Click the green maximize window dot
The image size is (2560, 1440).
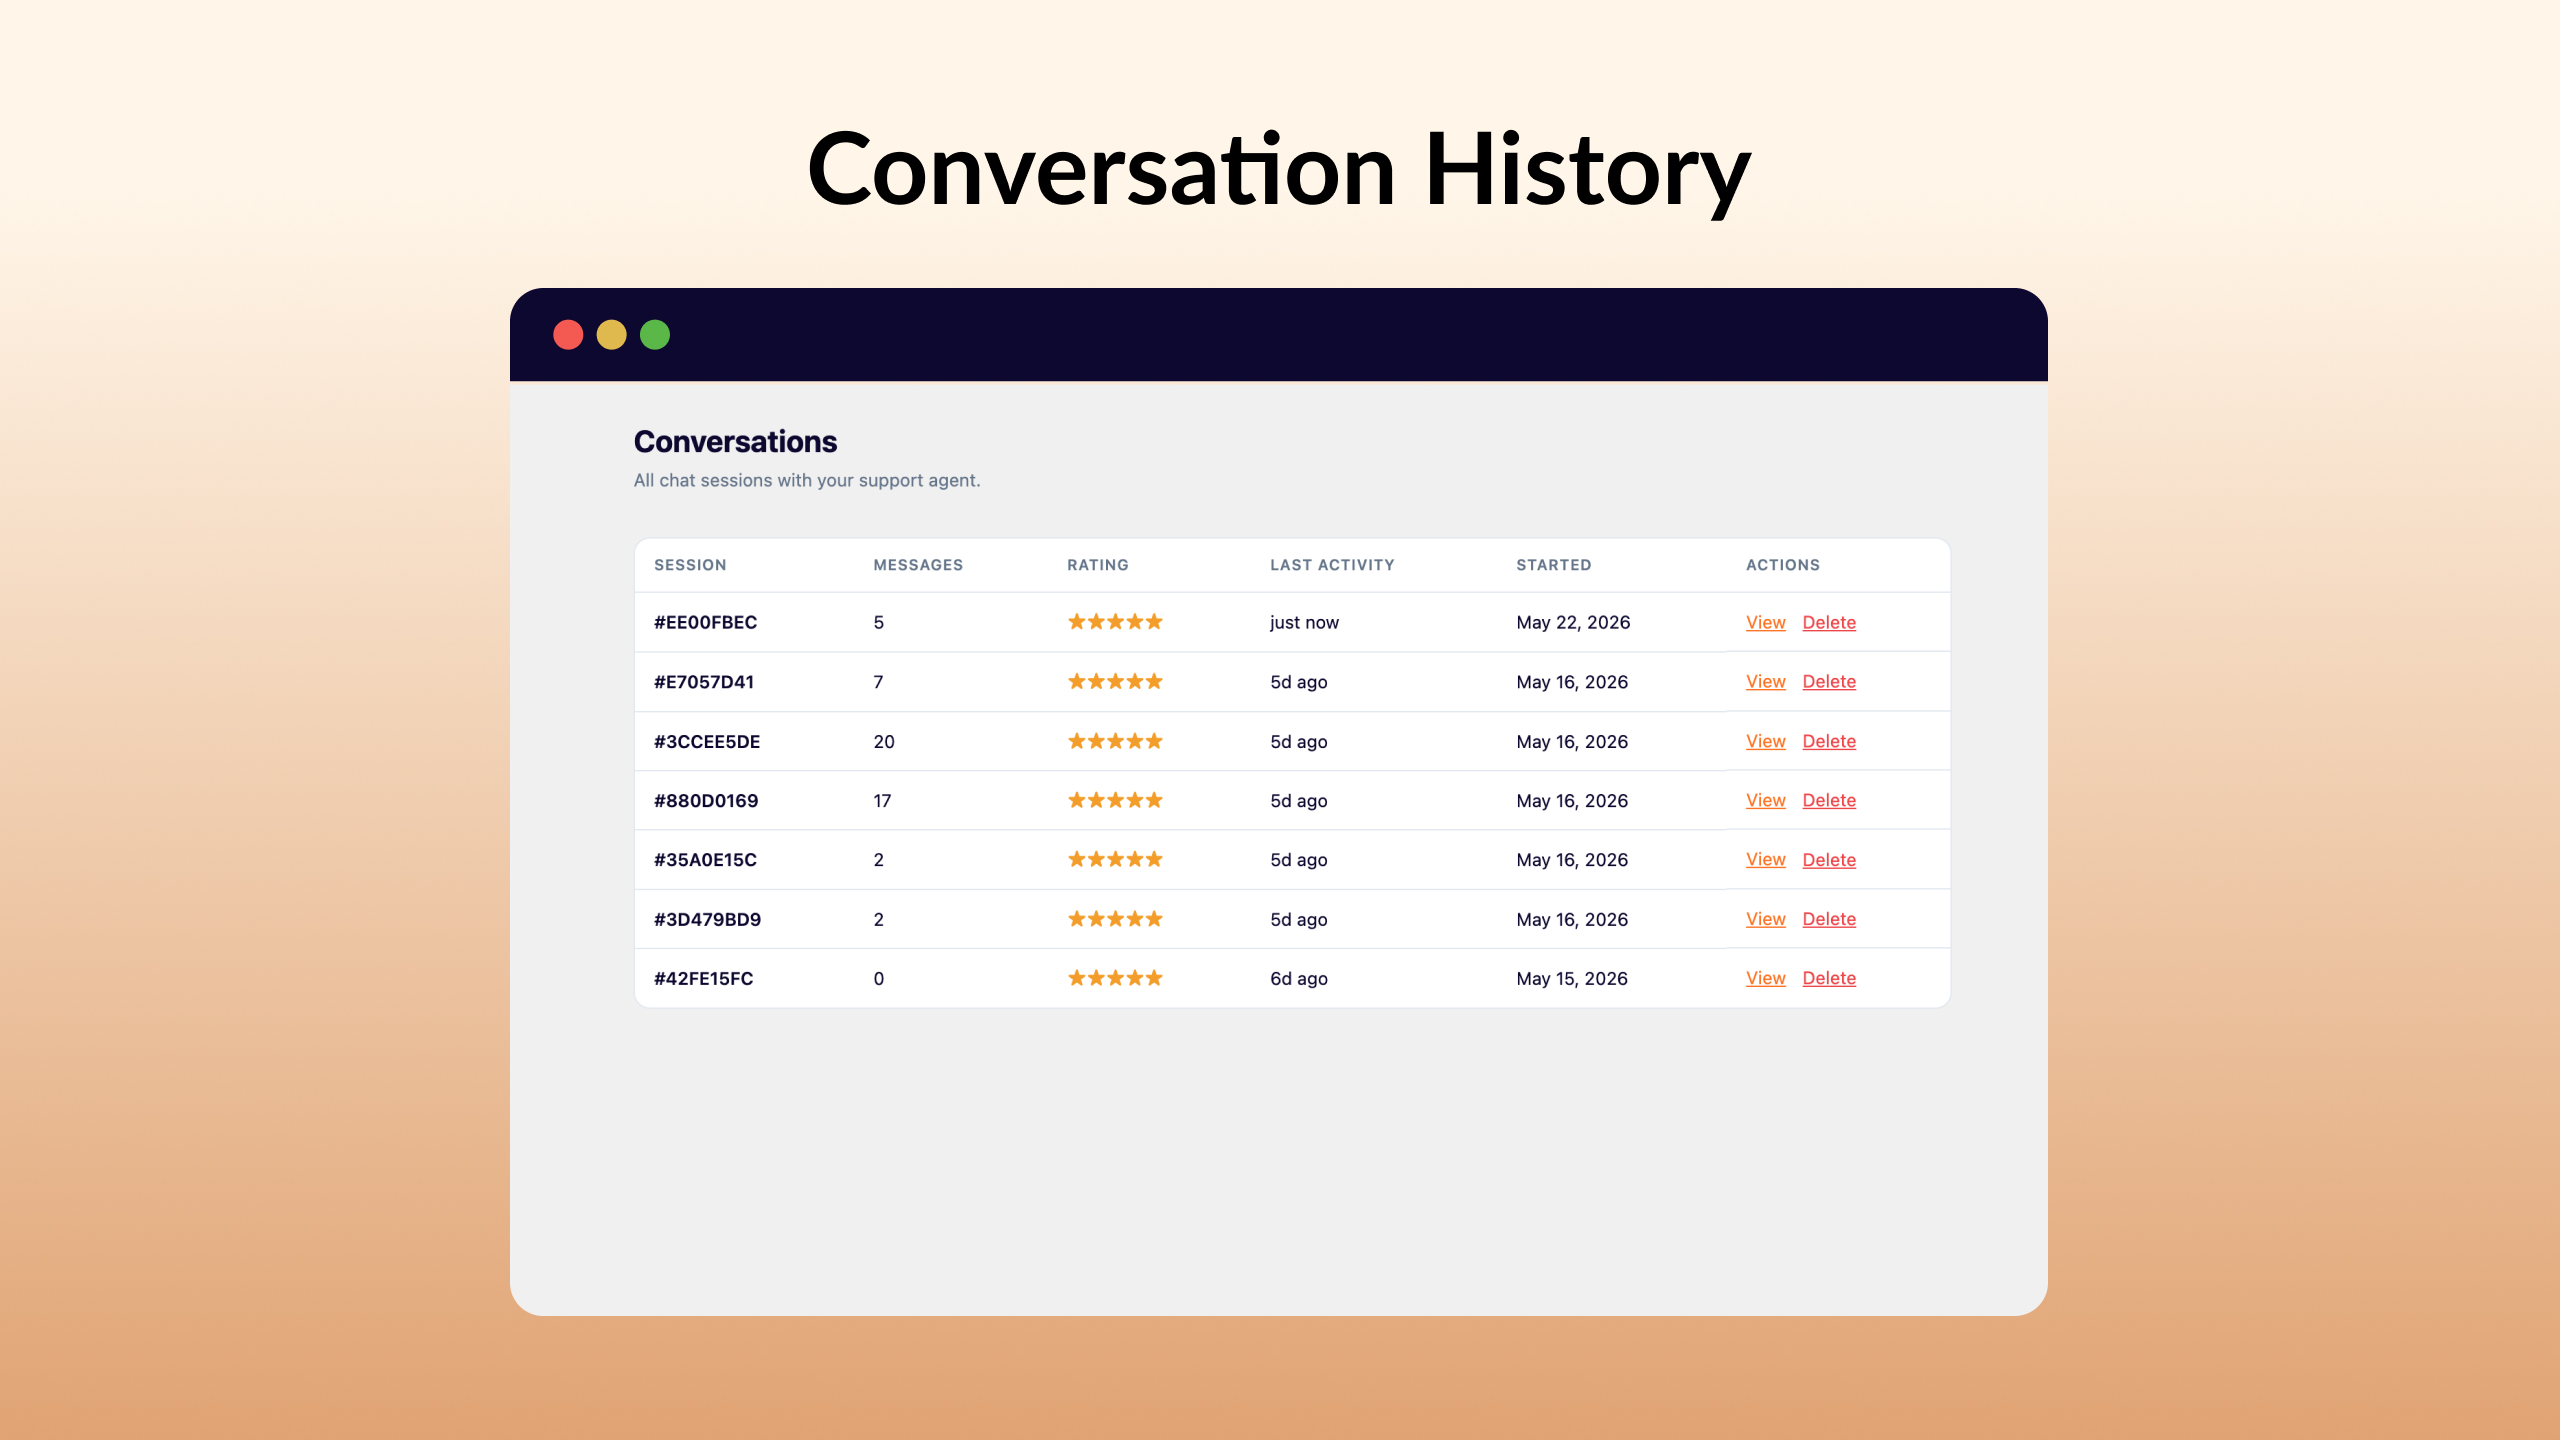click(655, 335)
